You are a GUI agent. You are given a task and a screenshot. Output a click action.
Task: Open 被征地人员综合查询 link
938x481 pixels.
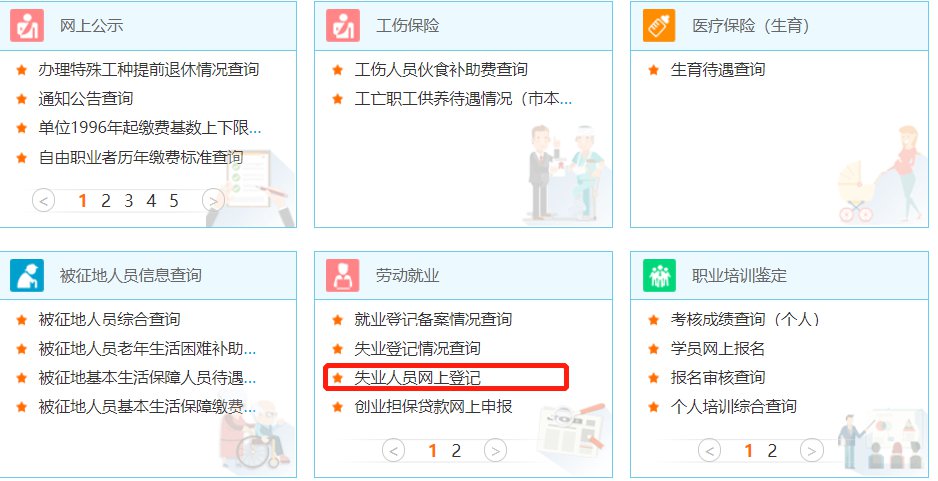pos(109,319)
